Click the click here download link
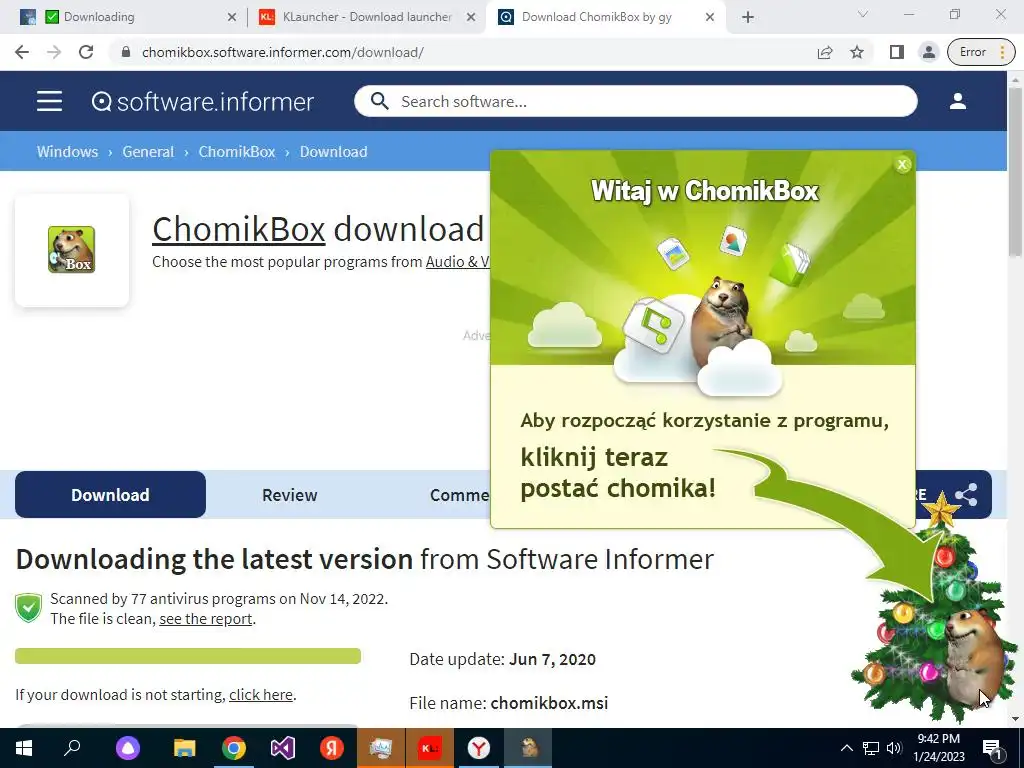 pyautogui.click(x=261, y=694)
